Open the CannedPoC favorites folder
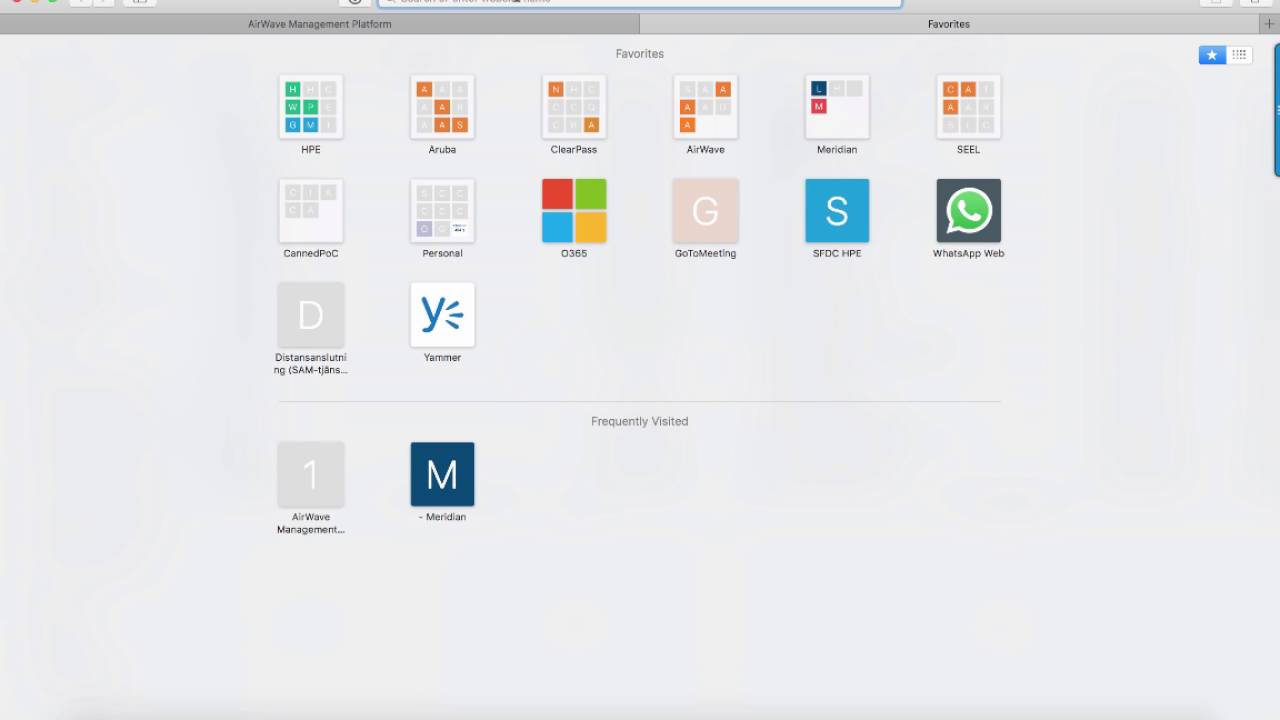This screenshot has height=720, width=1280. 311,211
